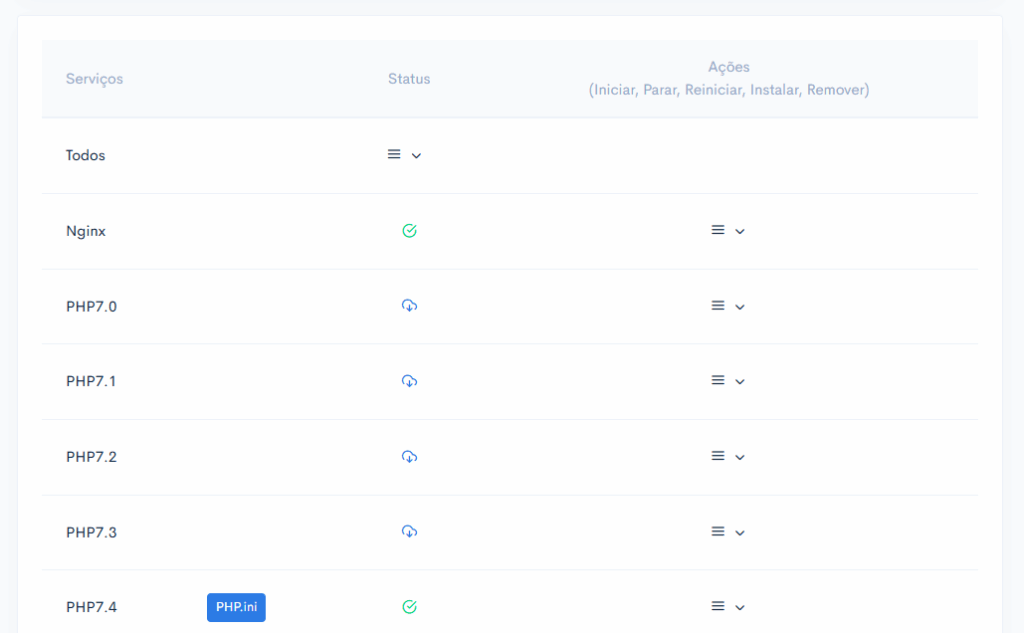Click the PHP7.2 cloud download status icon
This screenshot has width=1024, height=633.
click(409, 457)
